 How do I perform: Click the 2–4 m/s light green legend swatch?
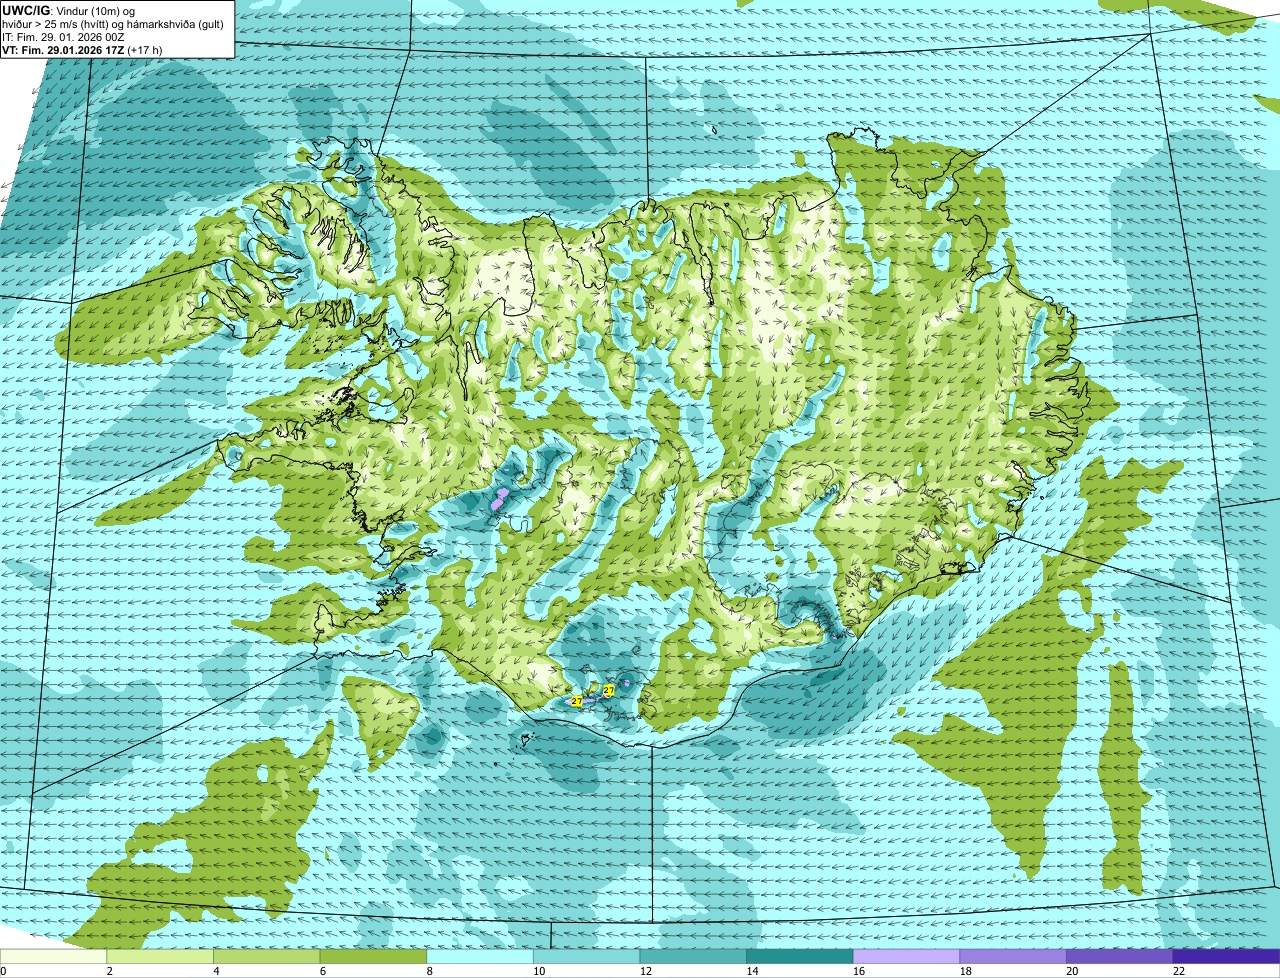(160, 957)
